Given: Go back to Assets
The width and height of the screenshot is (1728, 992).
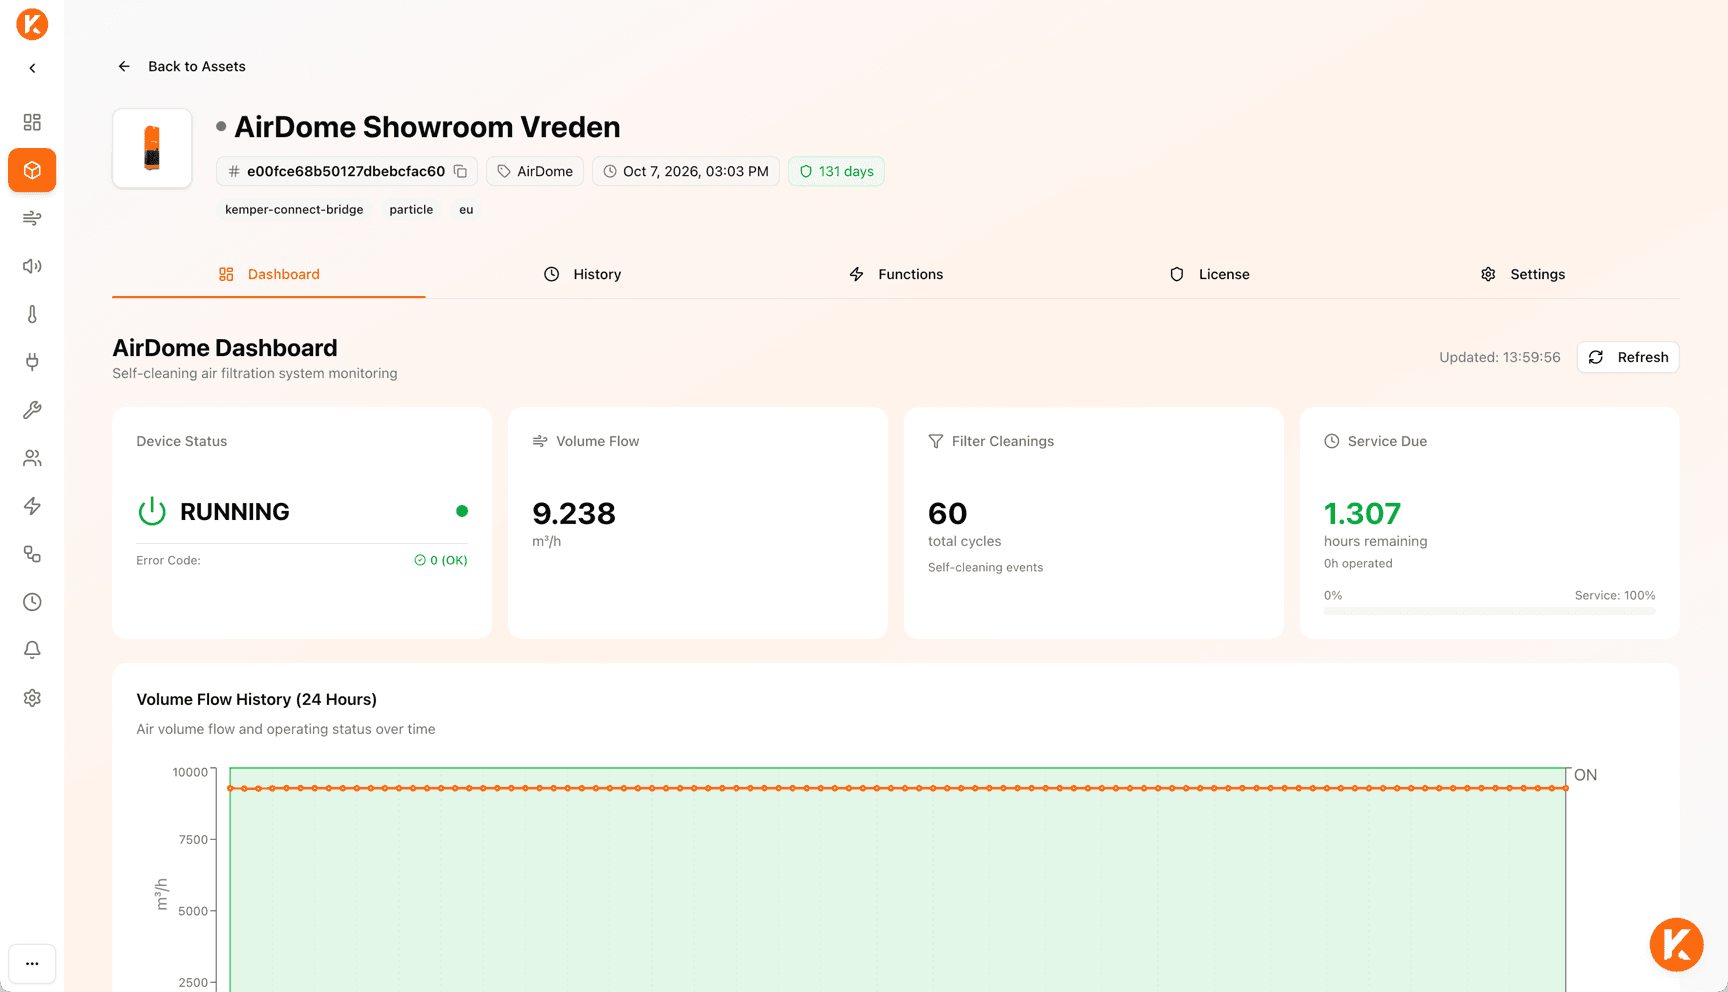Looking at the screenshot, I should coord(181,66).
